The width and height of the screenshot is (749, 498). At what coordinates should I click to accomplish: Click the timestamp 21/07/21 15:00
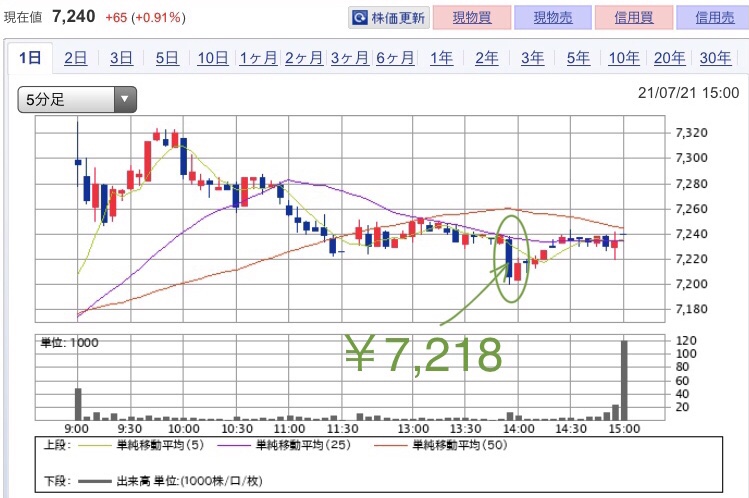[x=688, y=93]
